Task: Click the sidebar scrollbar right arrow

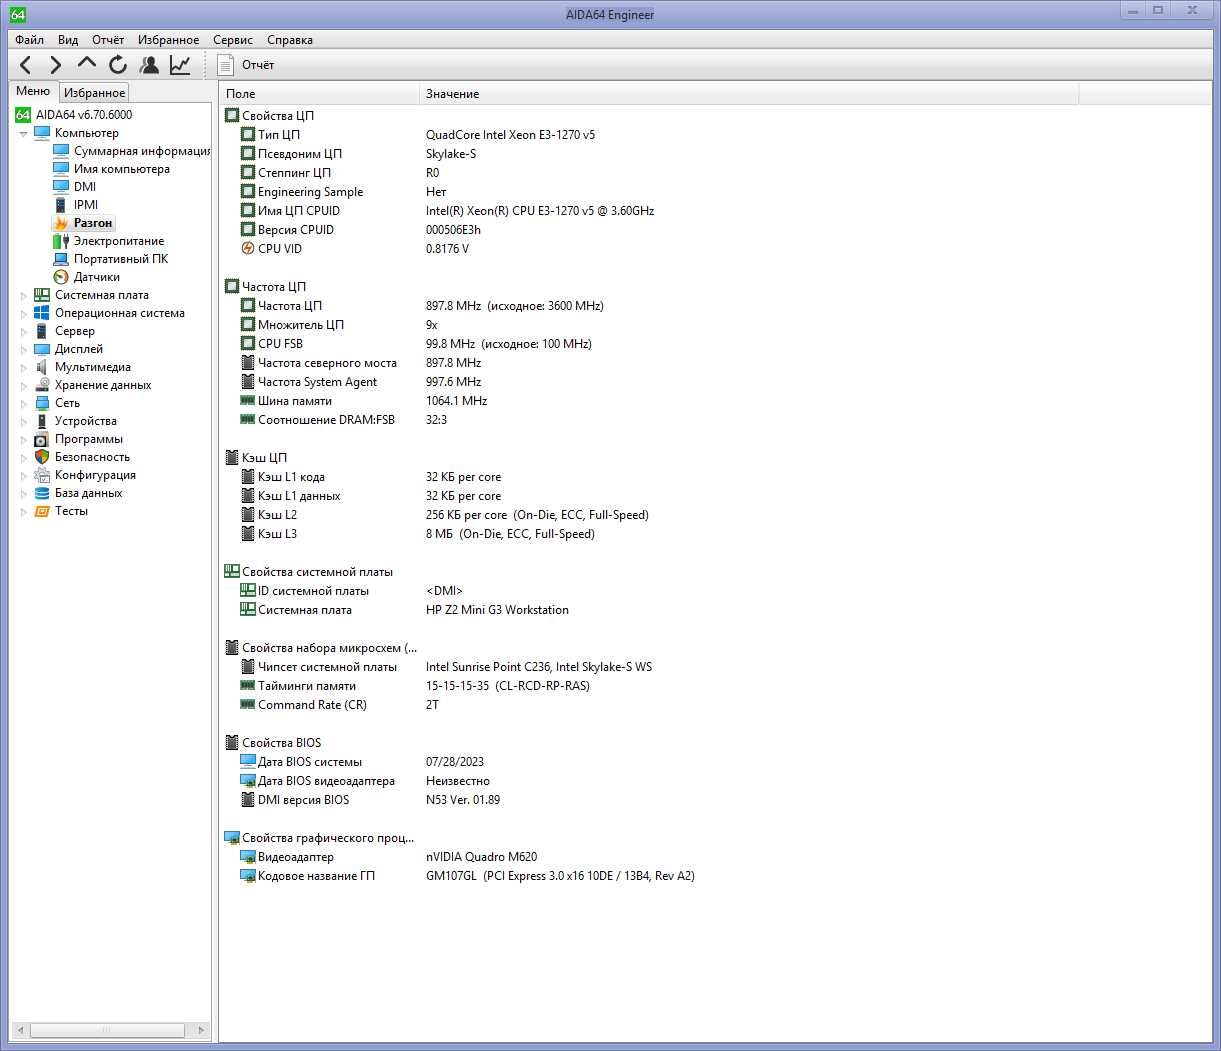Action: [x=201, y=1030]
